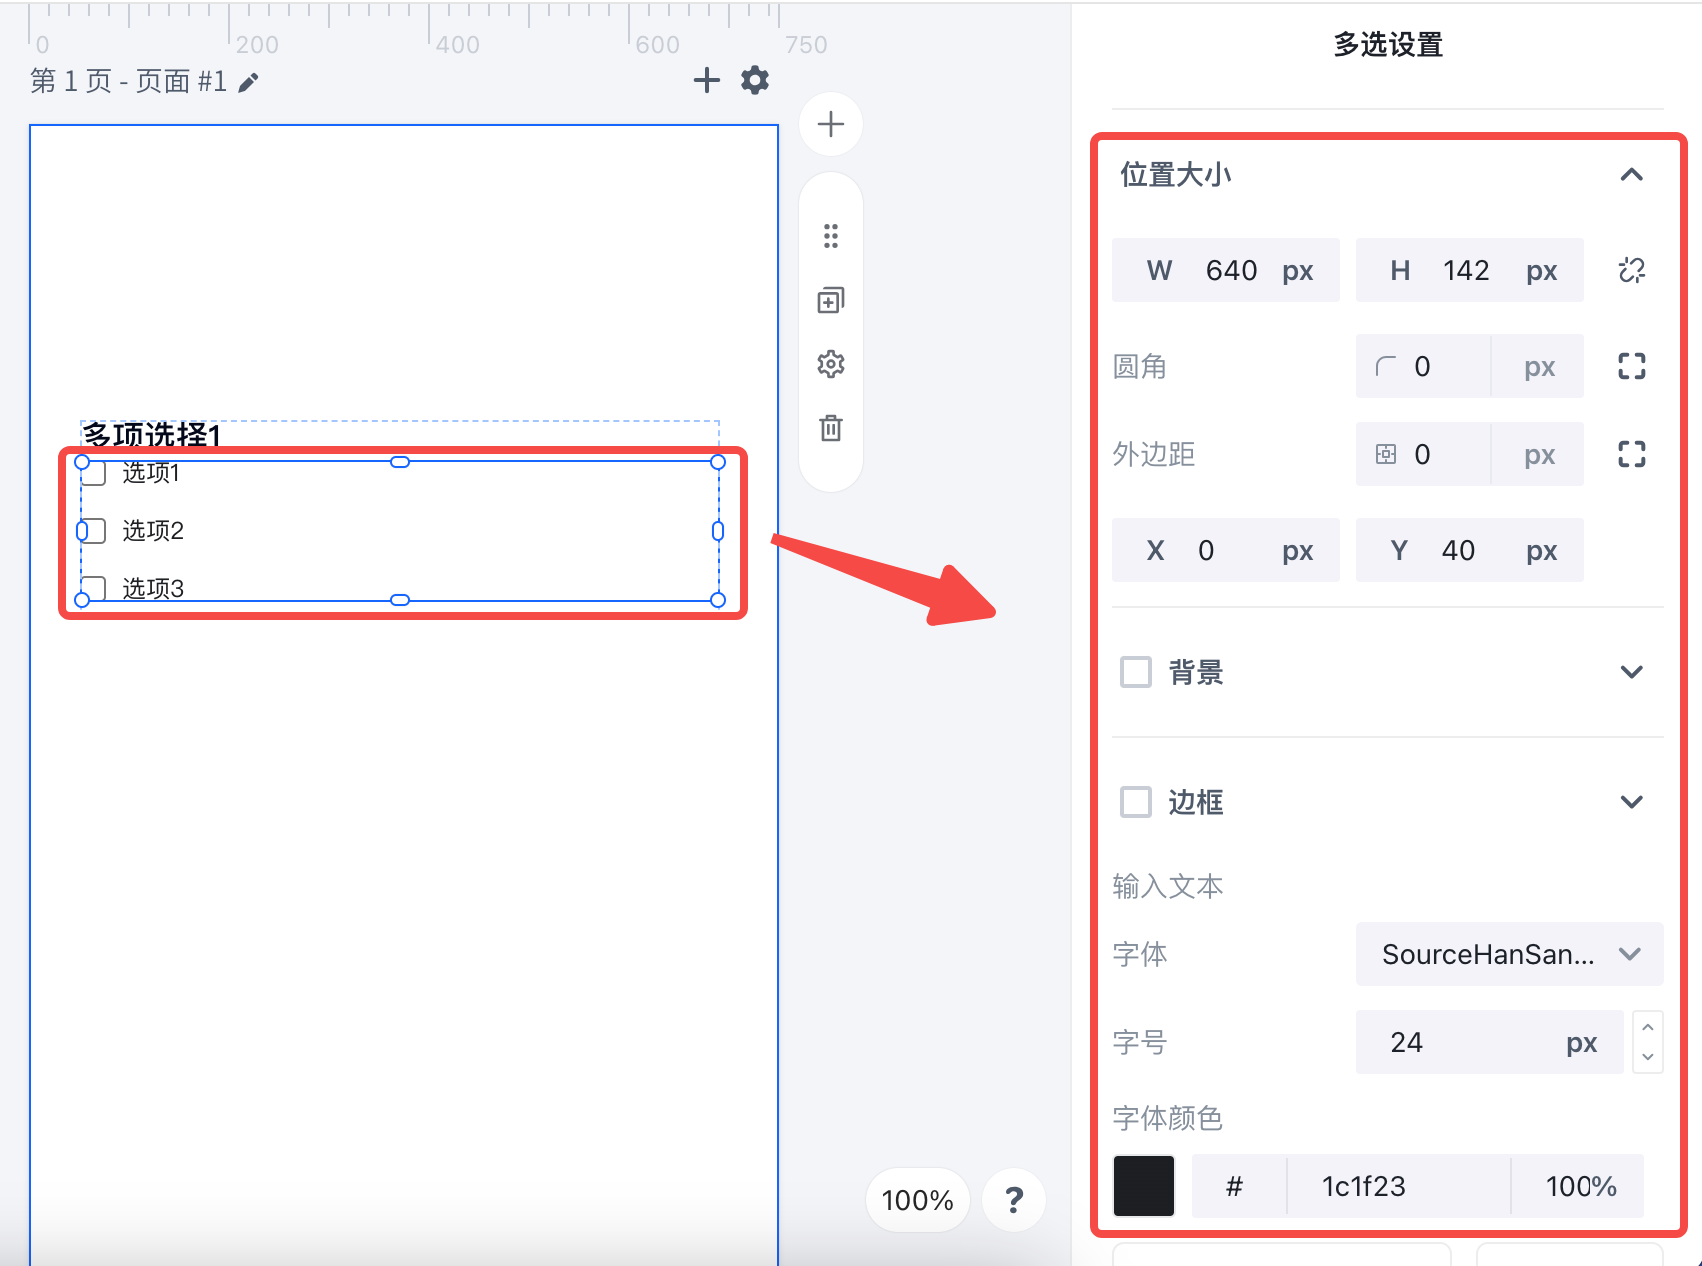Delete the component with the trash icon
The image size is (1702, 1266).
pos(831,428)
